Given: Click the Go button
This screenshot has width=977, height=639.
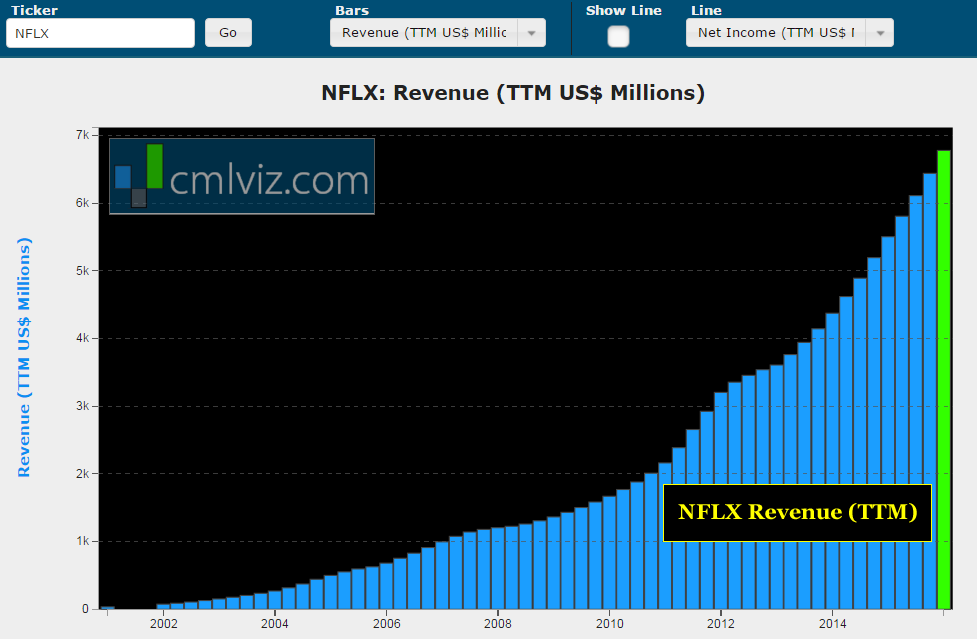Looking at the screenshot, I should 228,33.
